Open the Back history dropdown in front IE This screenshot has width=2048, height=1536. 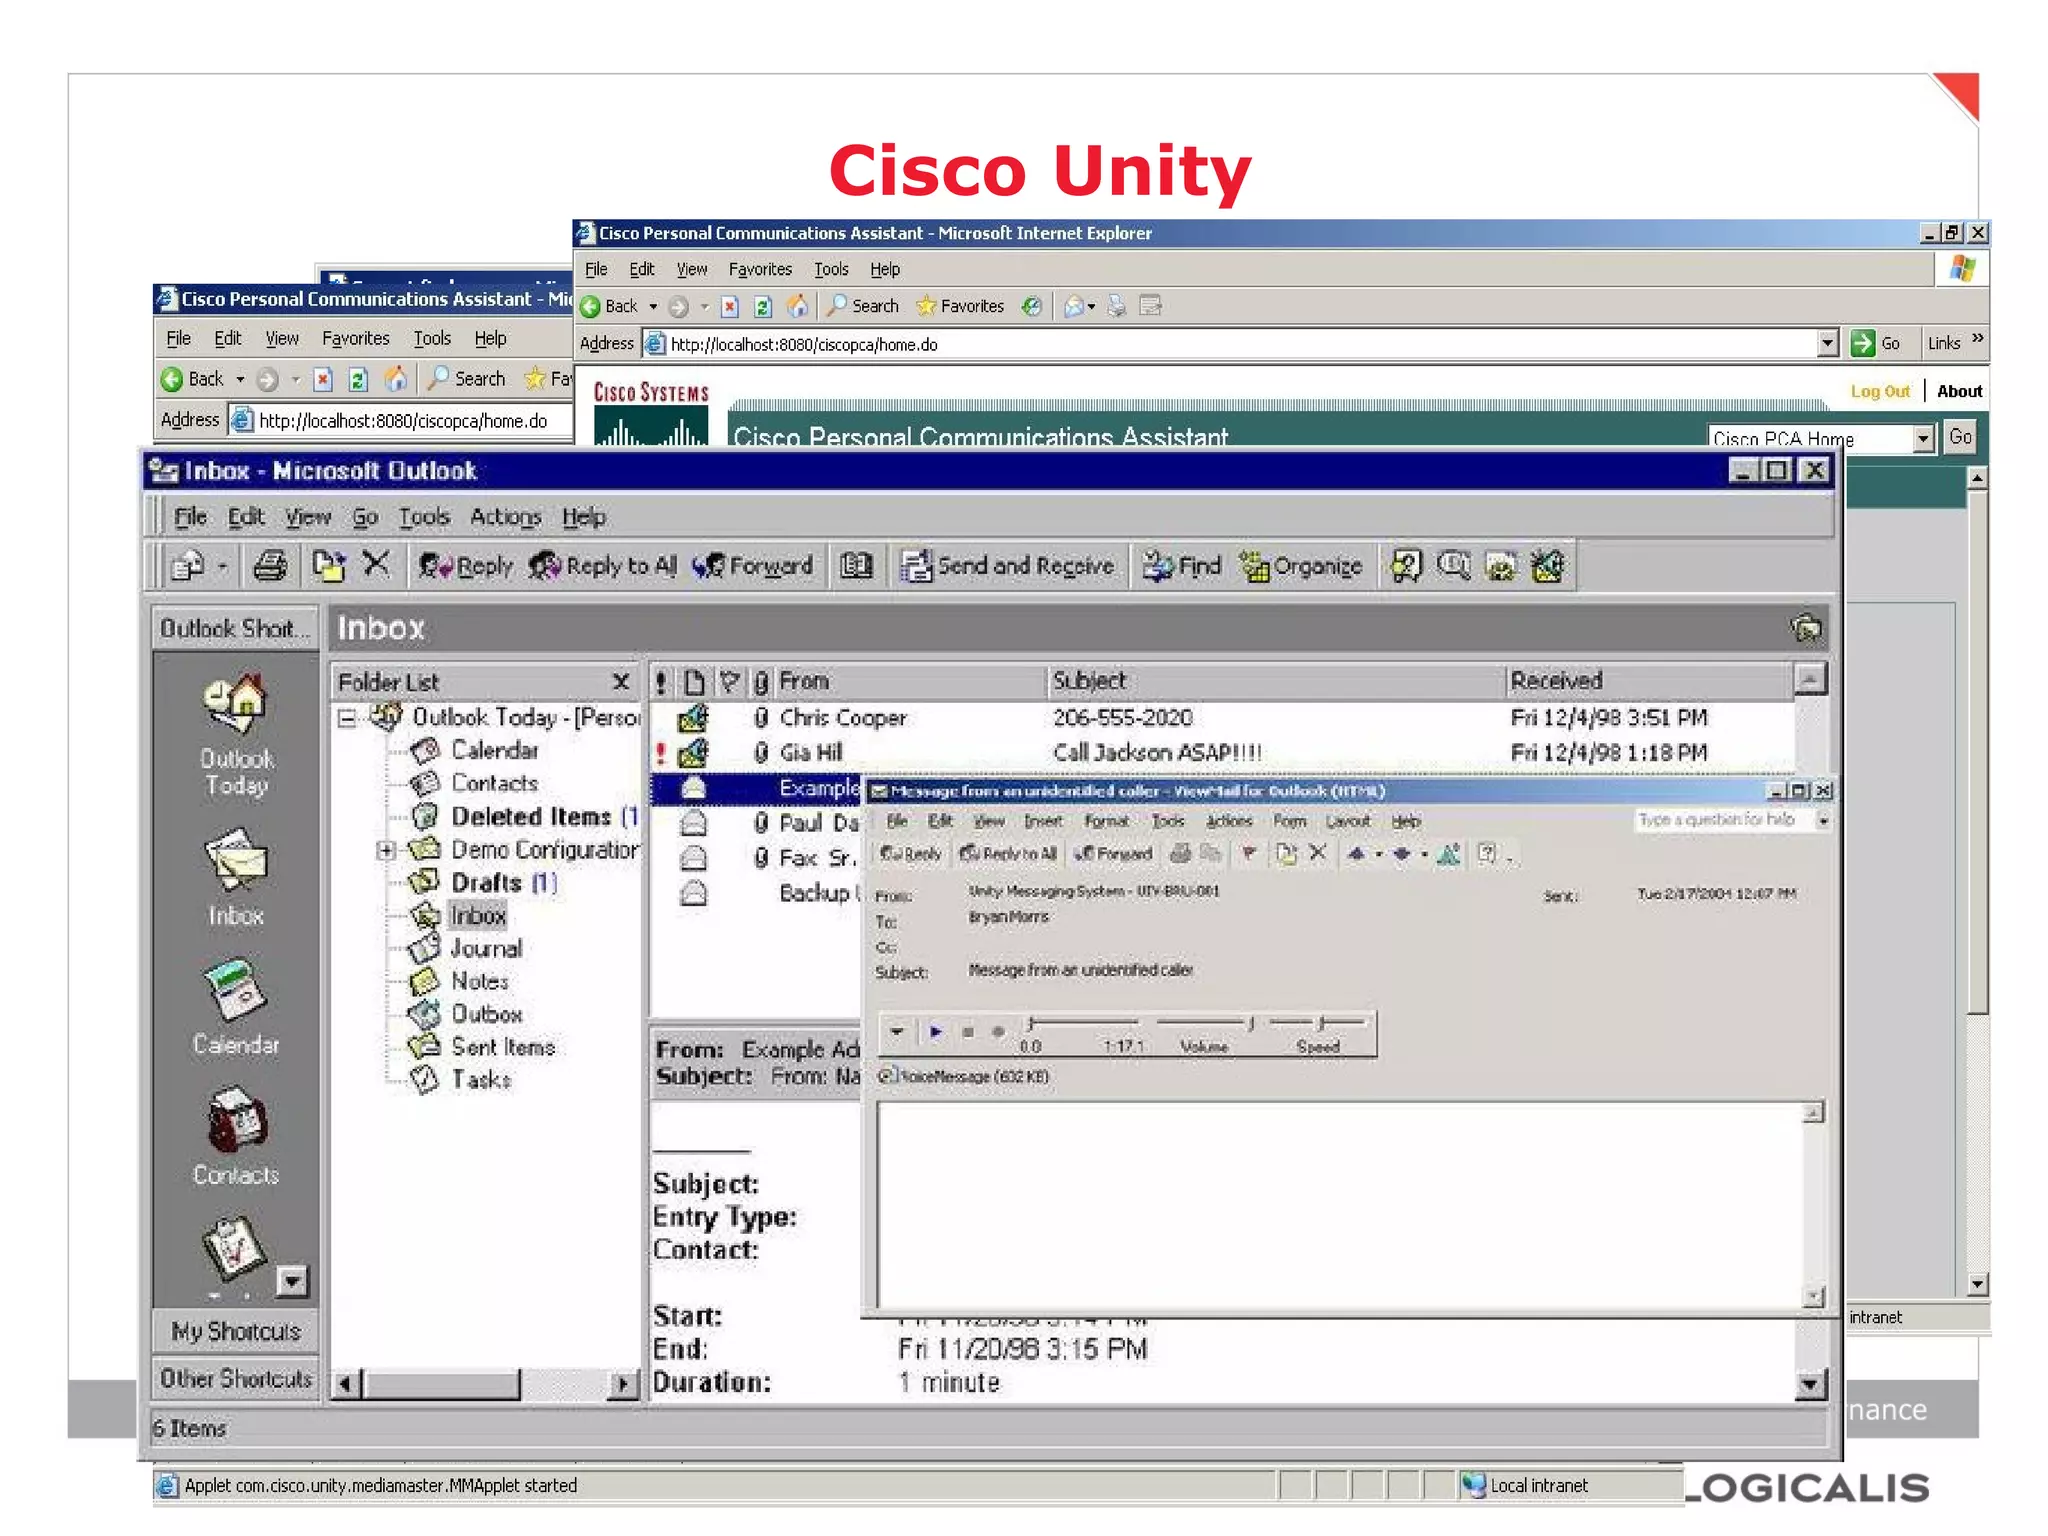coord(653,307)
